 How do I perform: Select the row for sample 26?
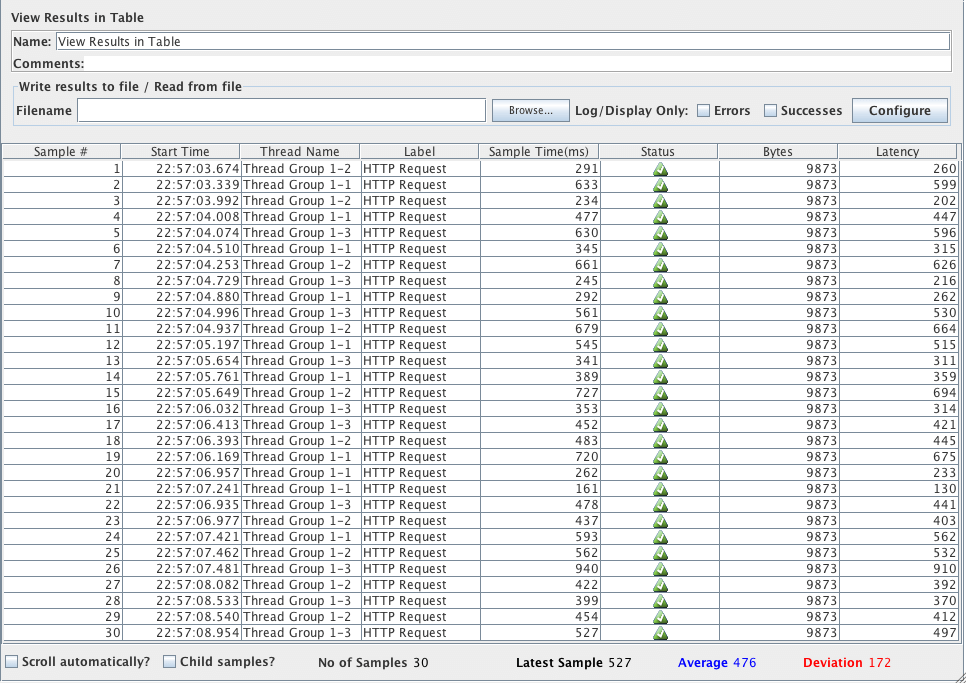pos(300,569)
